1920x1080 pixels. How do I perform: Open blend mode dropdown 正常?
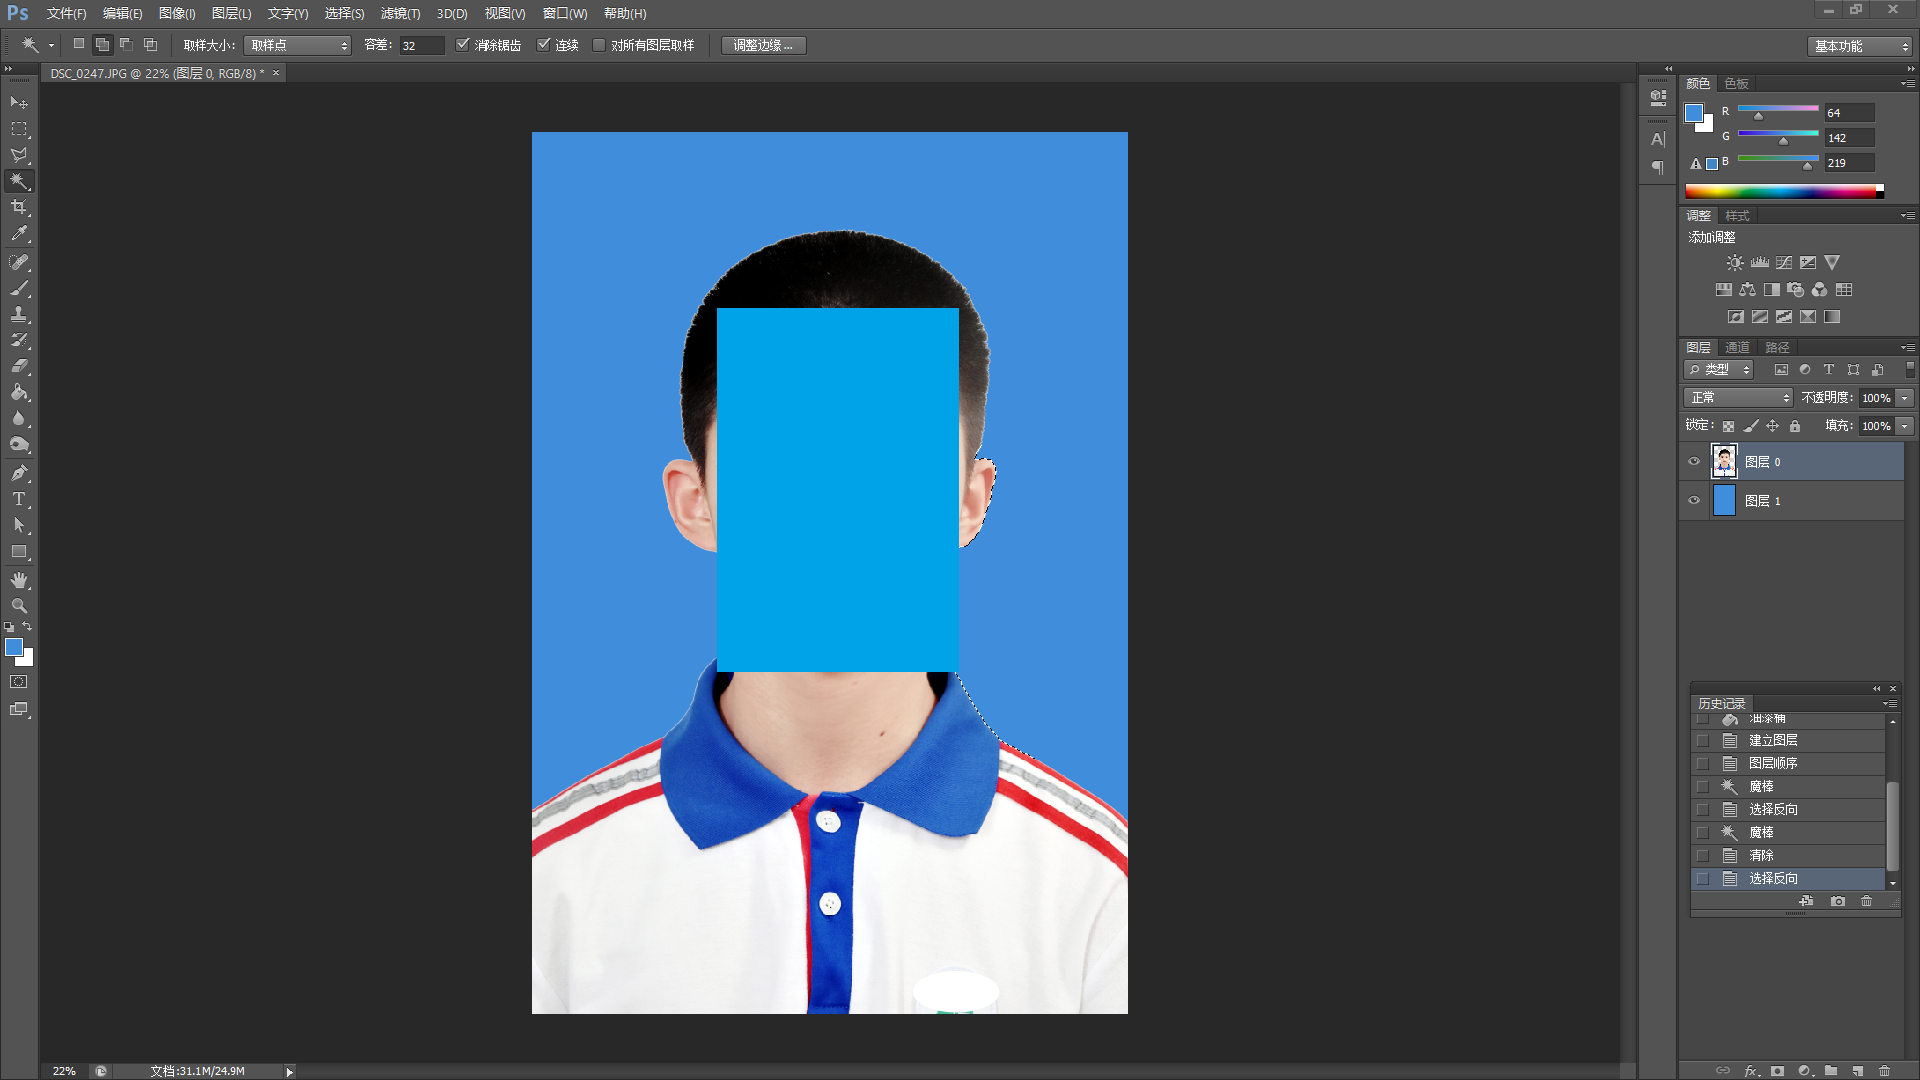pyautogui.click(x=1738, y=398)
